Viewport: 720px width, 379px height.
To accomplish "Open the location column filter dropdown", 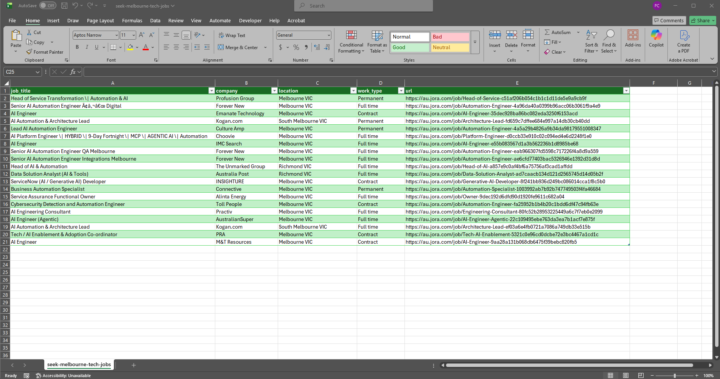I will coord(353,91).
